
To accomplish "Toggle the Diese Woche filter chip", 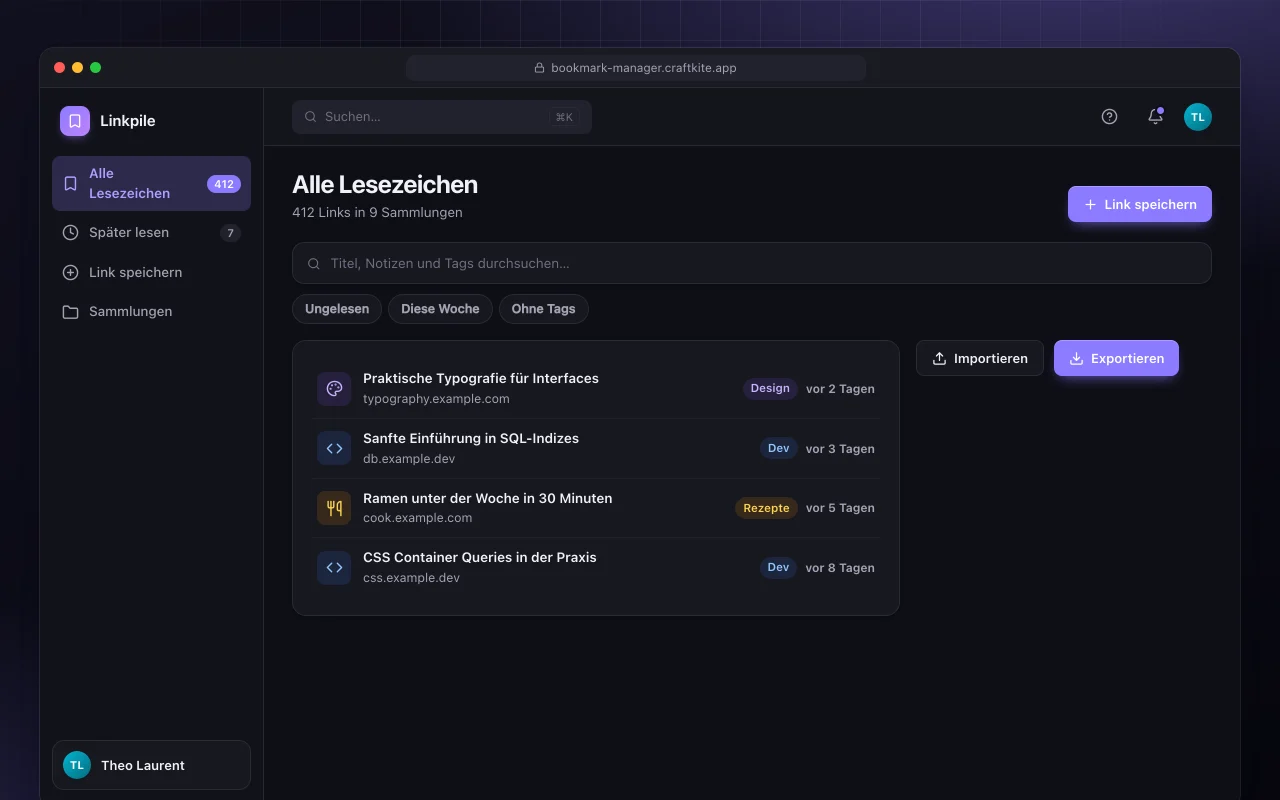I will pos(440,309).
